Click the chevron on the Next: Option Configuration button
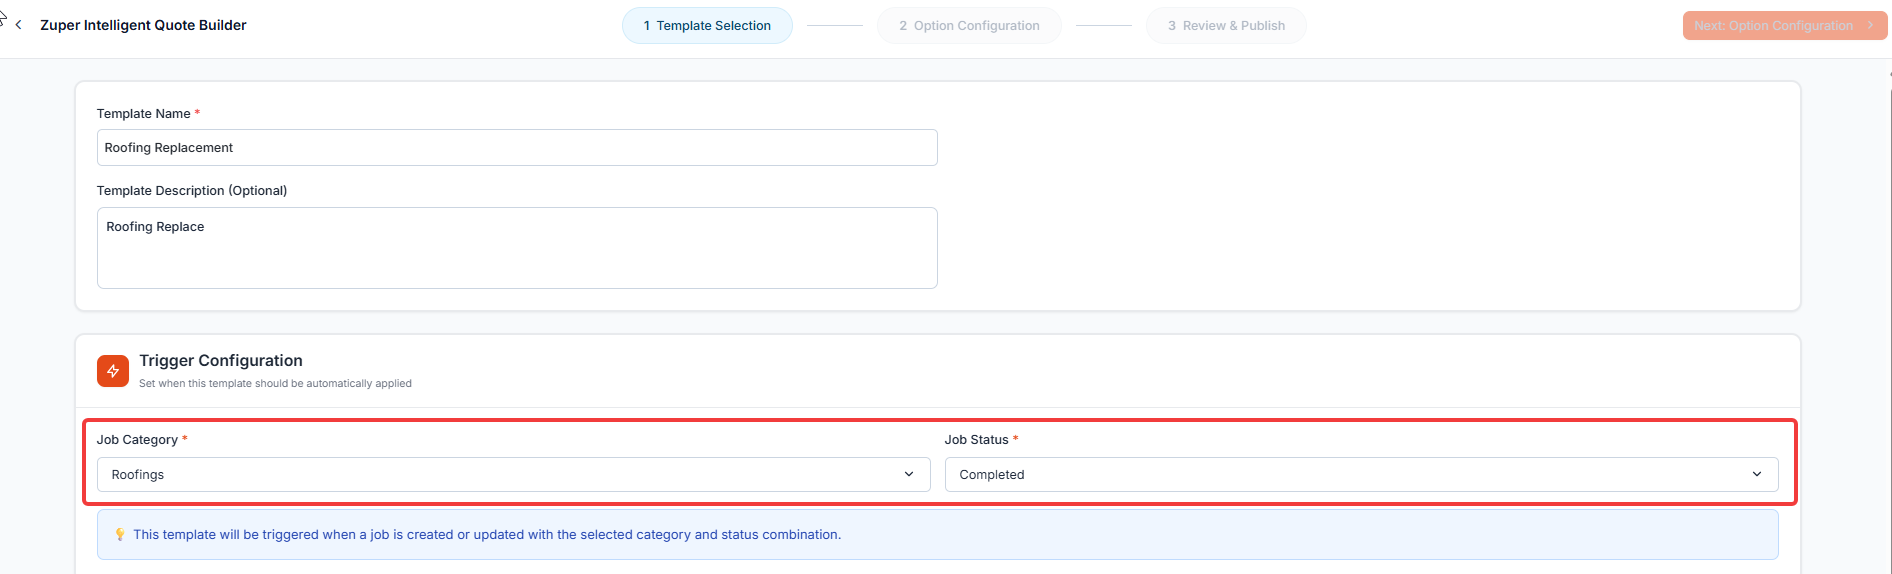 click(x=1870, y=26)
